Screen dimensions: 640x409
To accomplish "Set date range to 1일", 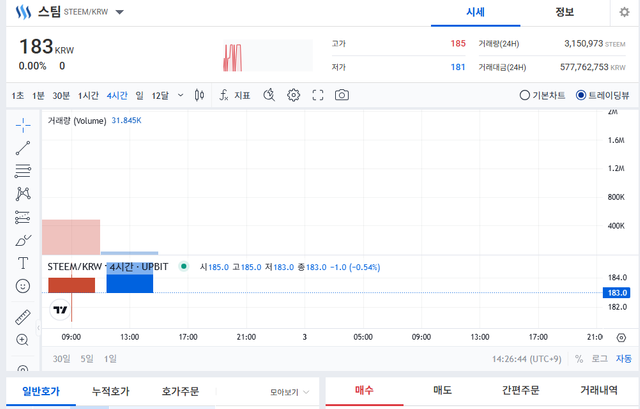I will 110,359.
